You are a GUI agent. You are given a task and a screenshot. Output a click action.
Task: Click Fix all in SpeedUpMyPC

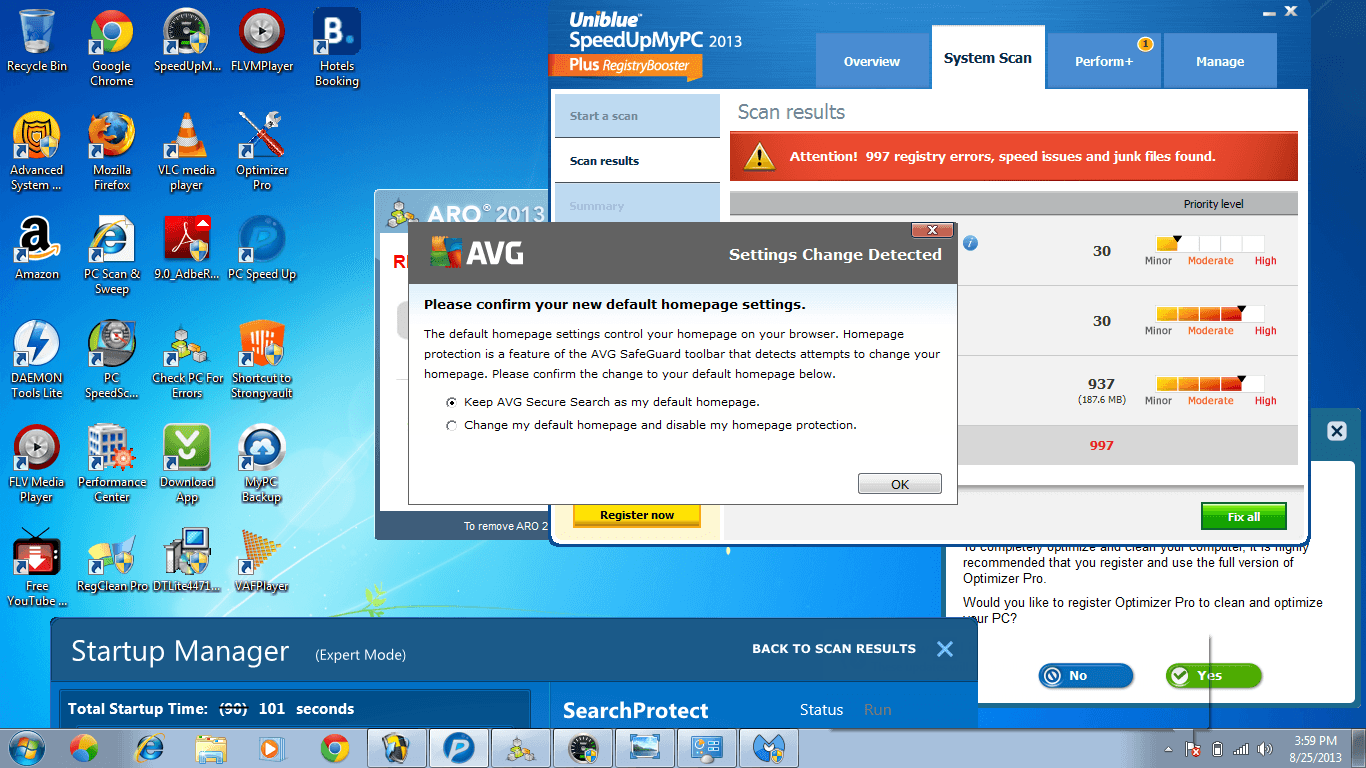(1244, 517)
